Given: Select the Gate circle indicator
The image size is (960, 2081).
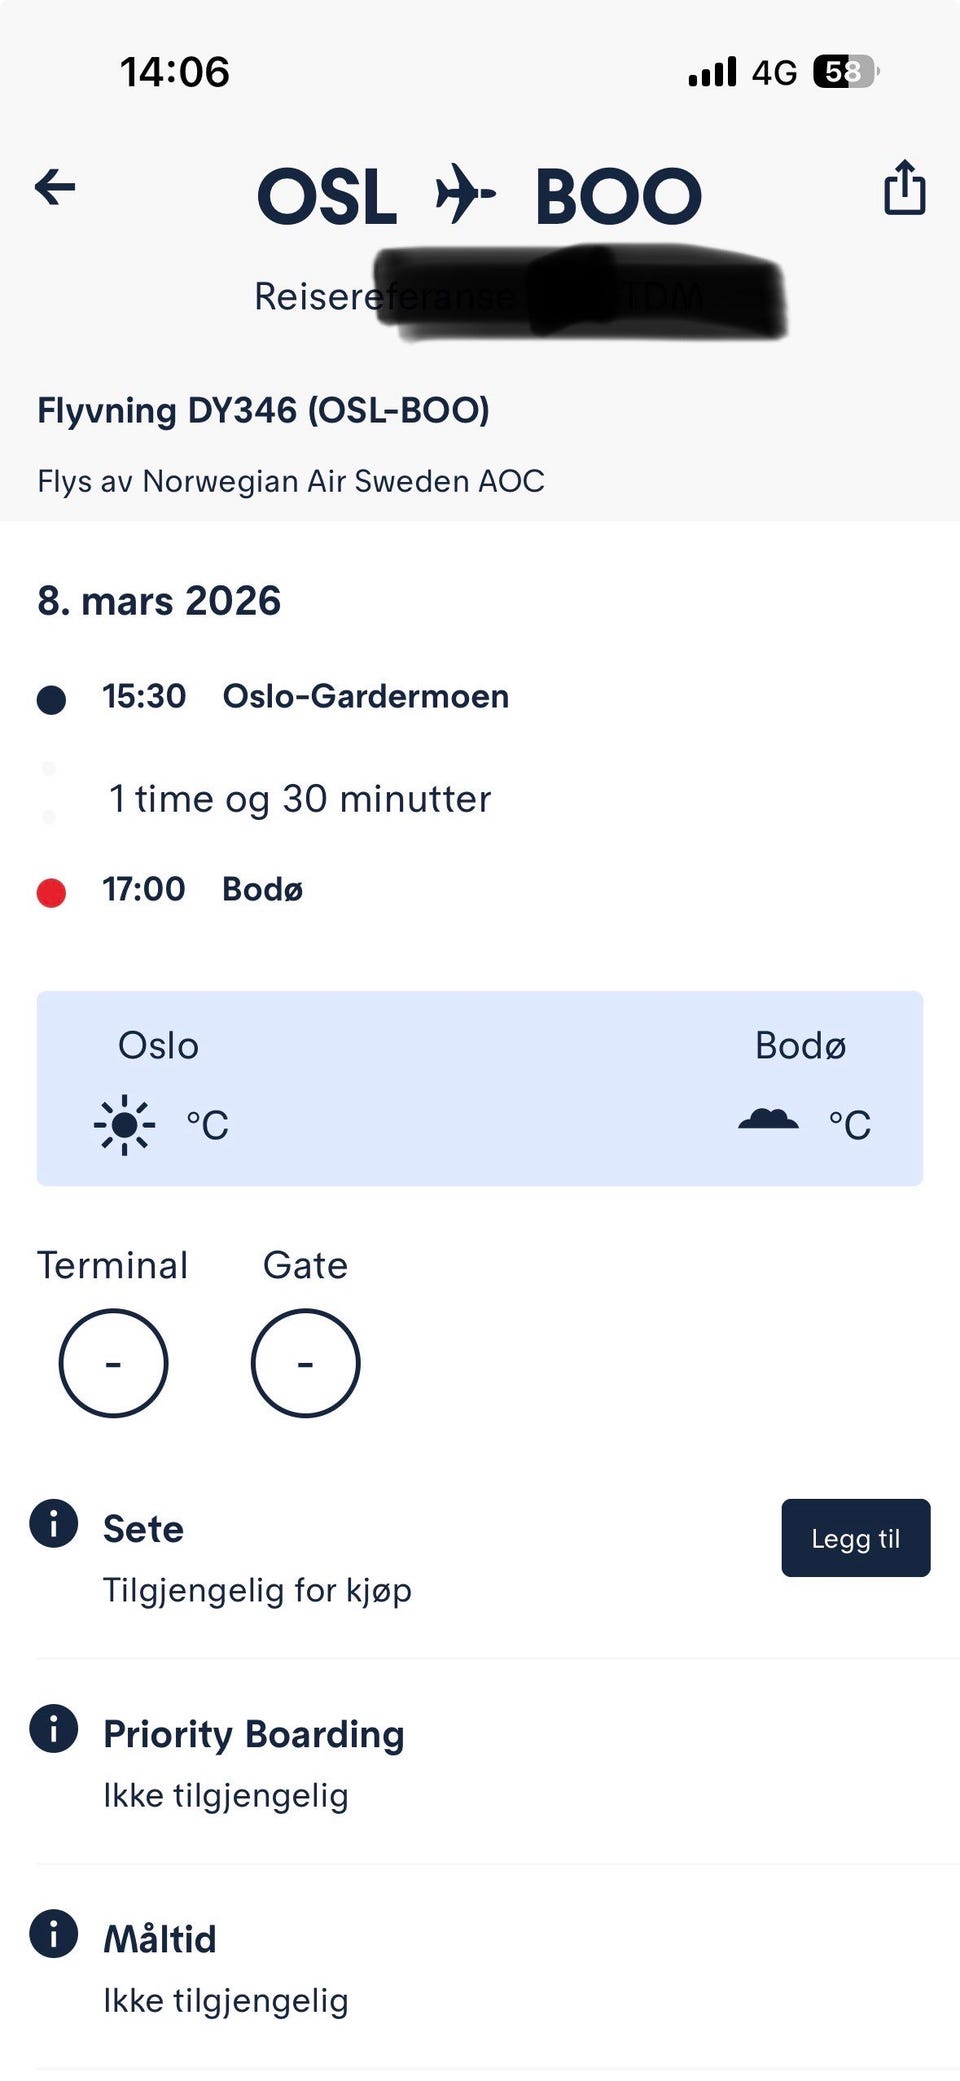Looking at the screenshot, I should pos(305,1363).
